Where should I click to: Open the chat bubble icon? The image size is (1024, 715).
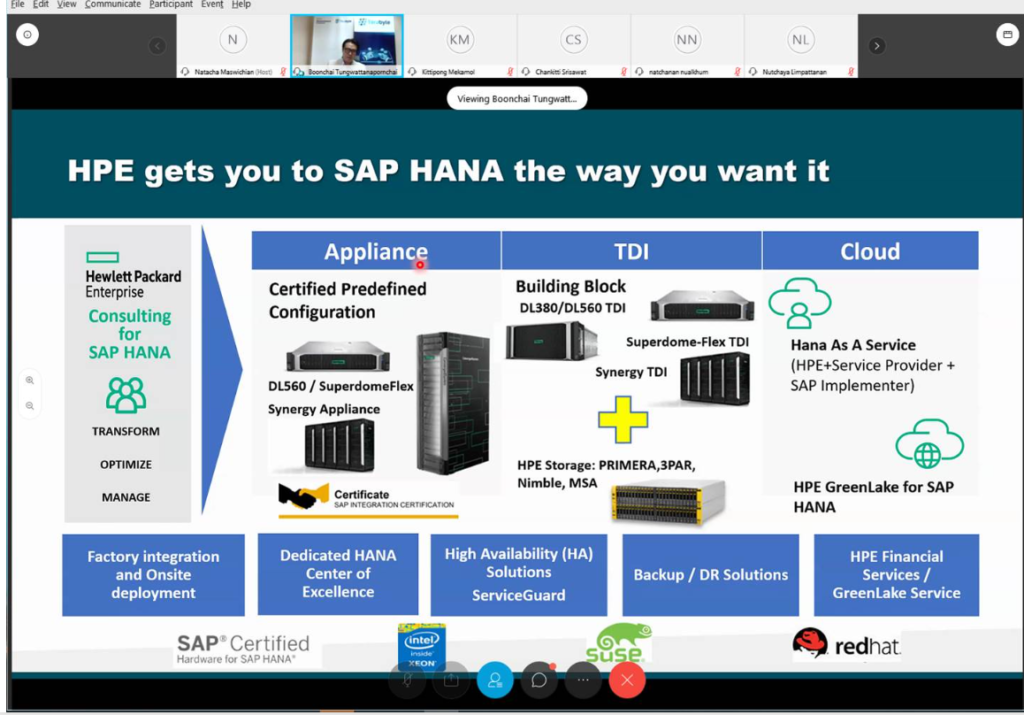(539, 680)
